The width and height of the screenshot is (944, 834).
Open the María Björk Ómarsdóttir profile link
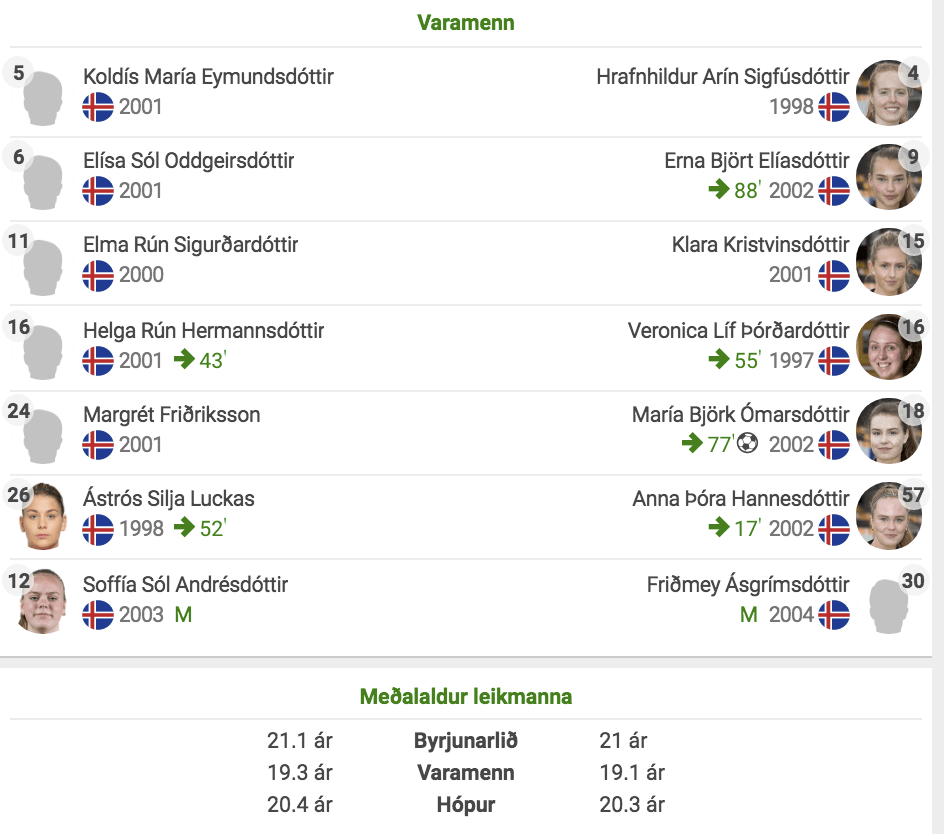tap(741, 414)
